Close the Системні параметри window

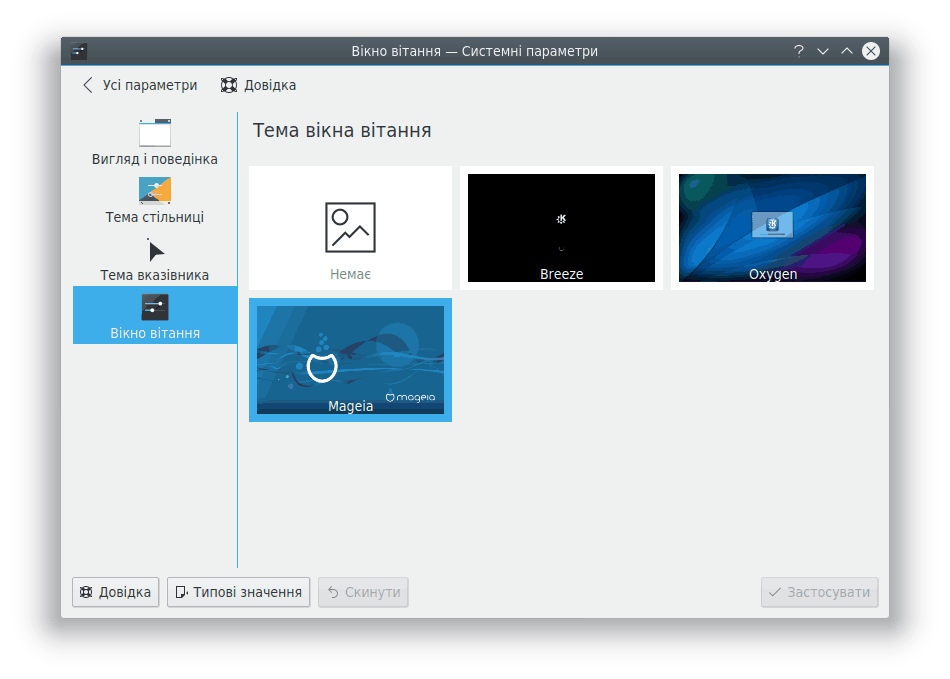point(871,51)
